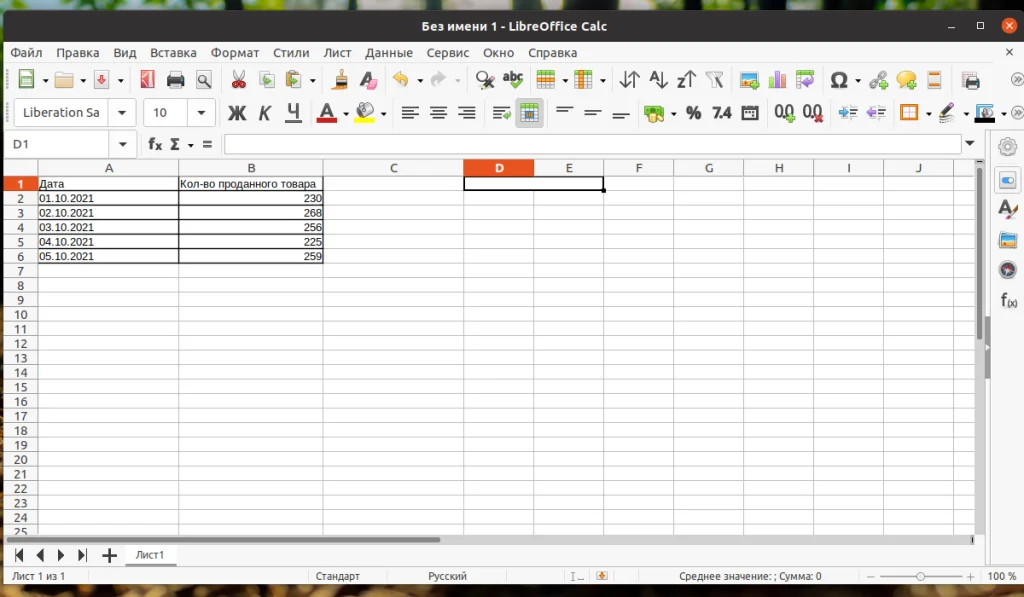This screenshot has width=1024, height=597.
Task: Switch to the Лист1 sheet tab
Action: 150,554
